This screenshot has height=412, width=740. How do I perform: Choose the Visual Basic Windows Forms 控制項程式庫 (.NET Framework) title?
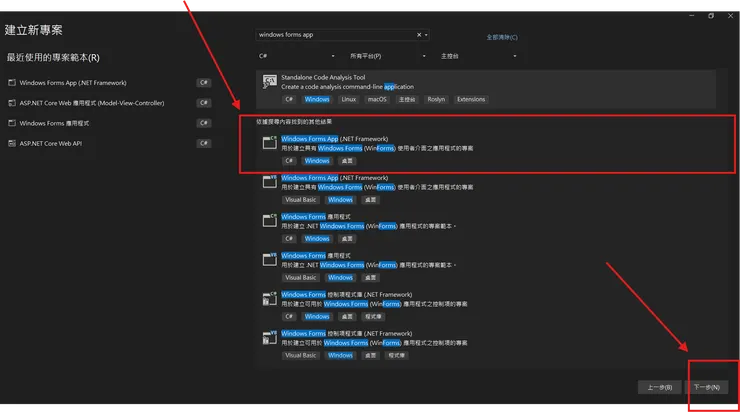346,334
